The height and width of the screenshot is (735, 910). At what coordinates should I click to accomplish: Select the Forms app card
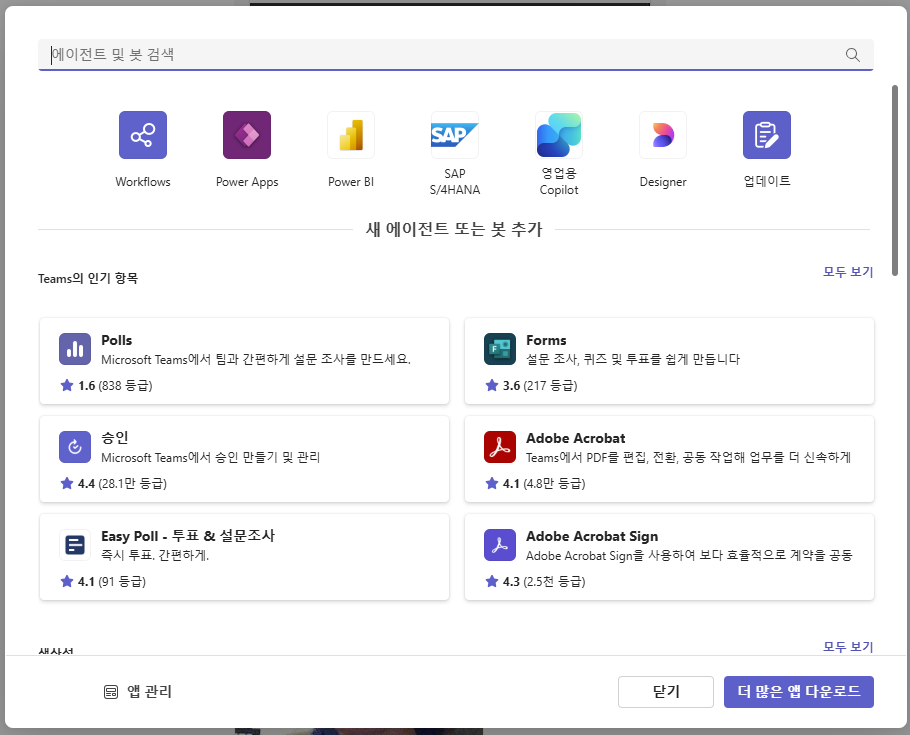point(669,361)
